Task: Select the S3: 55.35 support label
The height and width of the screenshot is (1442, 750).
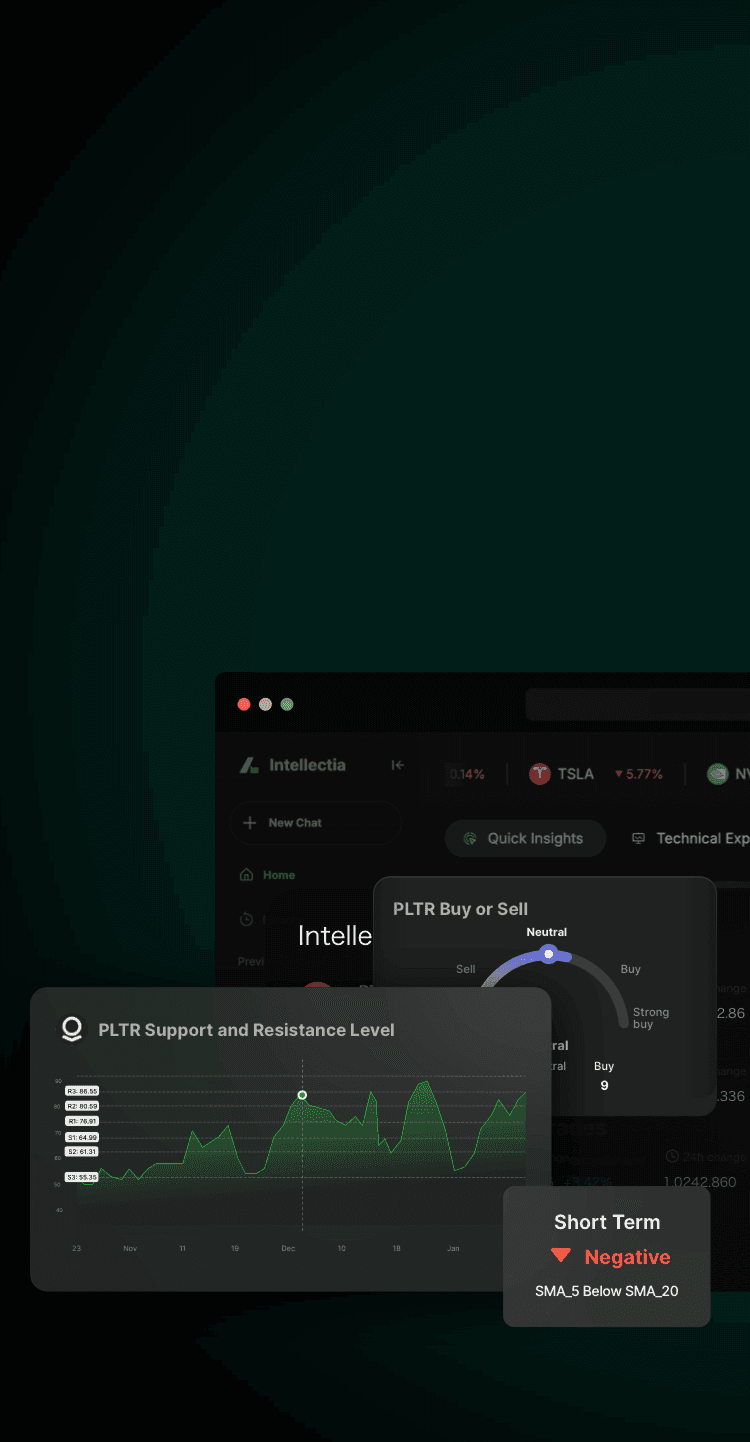Action: pyautogui.click(x=82, y=1177)
